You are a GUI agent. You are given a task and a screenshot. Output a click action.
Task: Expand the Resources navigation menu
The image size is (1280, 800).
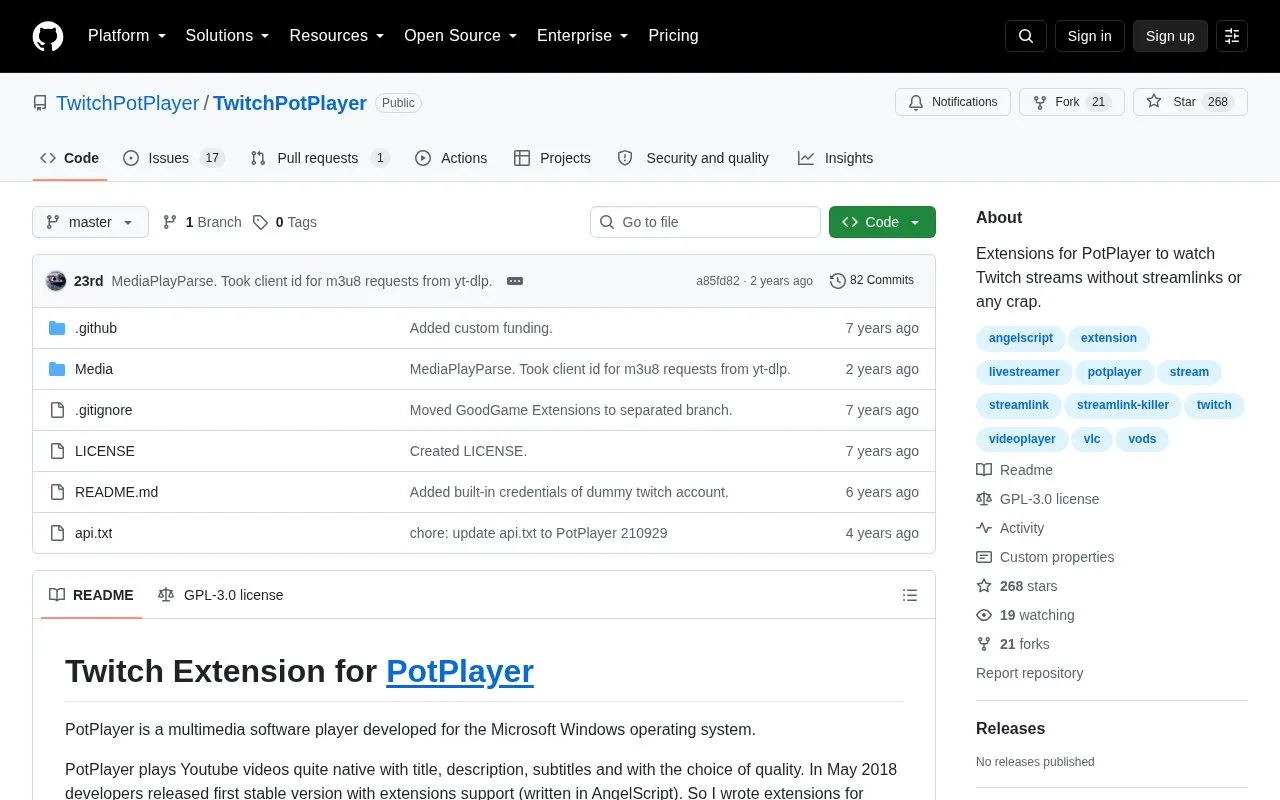337,36
